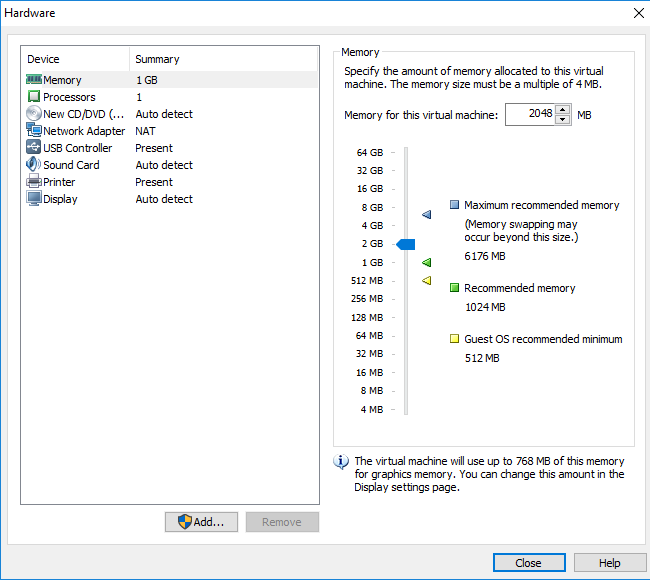Screen dimensions: 650x580
Task: Click the 32 GB slider scale label
Action: coord(370,171)
